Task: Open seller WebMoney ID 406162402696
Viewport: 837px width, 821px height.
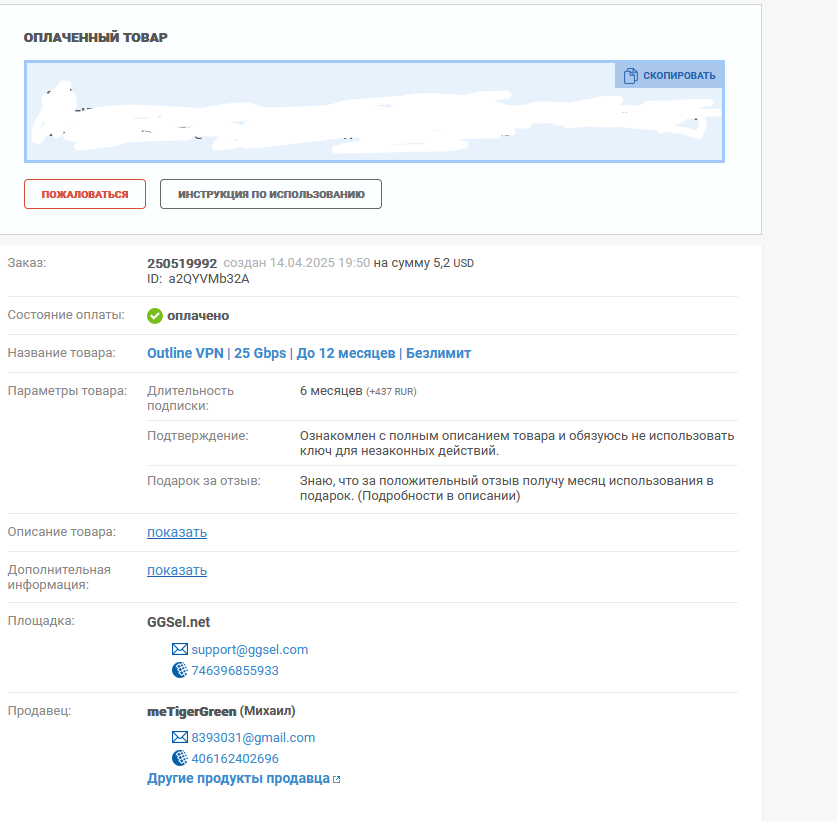Action: [235, 759]
